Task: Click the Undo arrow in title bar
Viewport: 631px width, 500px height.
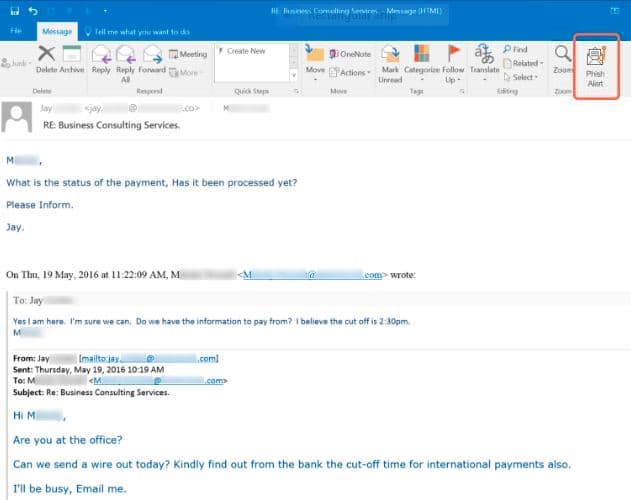Action: [33, 11]
